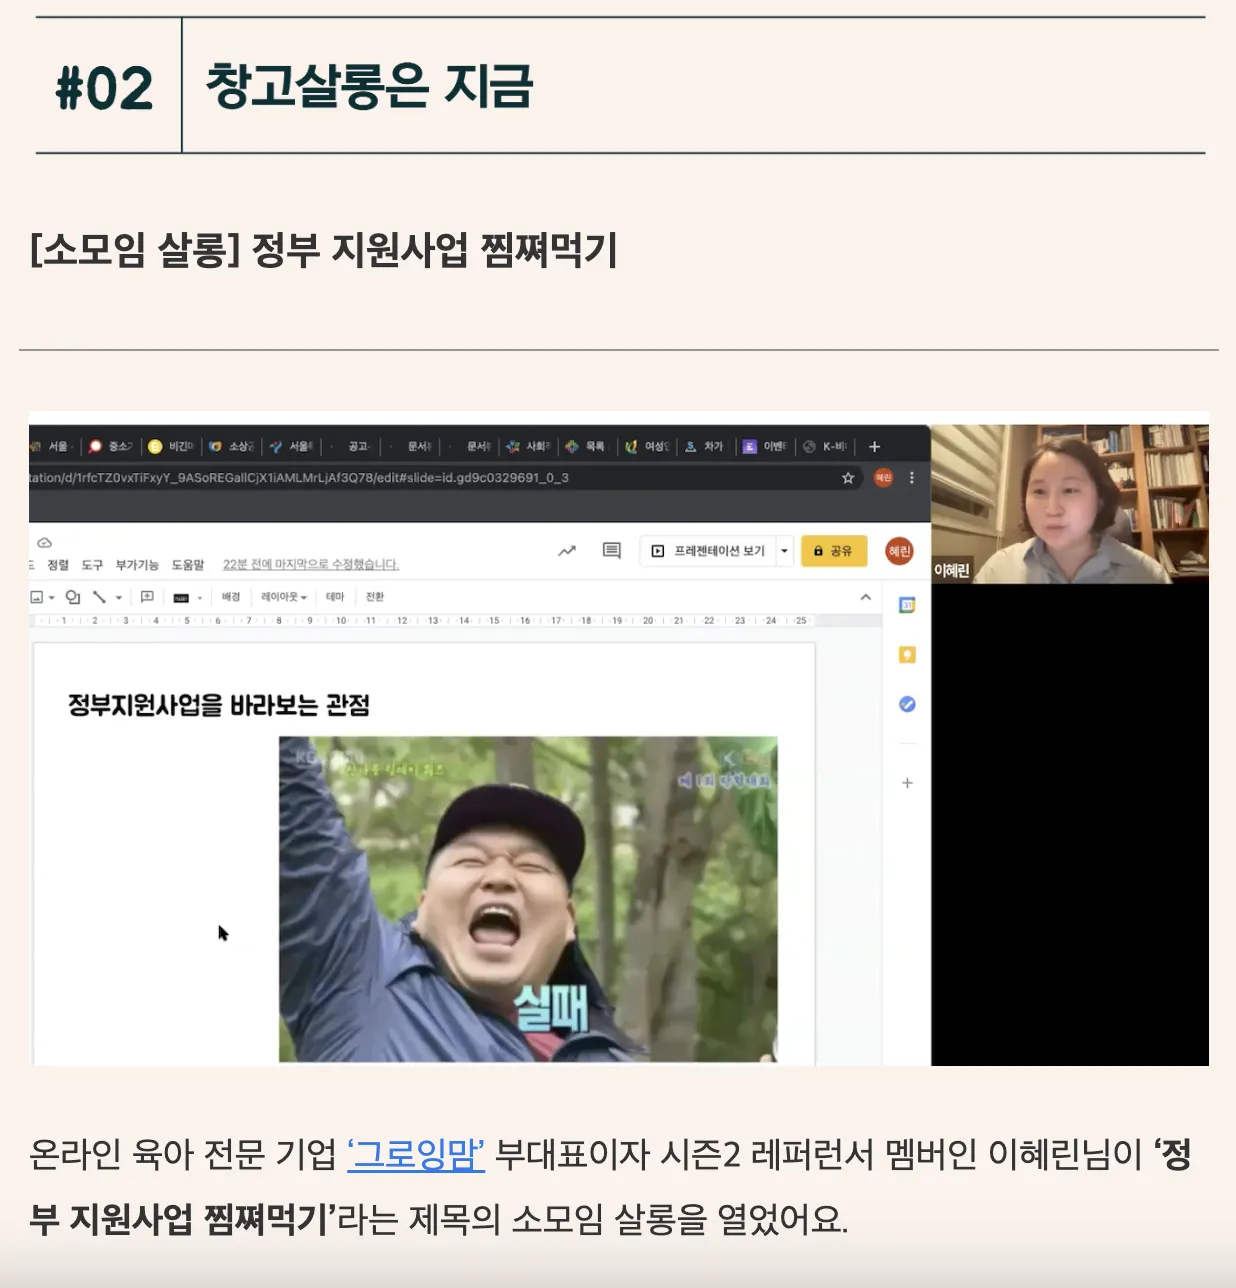This screenshot has width=1236, height=1288.
Task: Switch to the 차가 browser tab
Action: point(706,446)
